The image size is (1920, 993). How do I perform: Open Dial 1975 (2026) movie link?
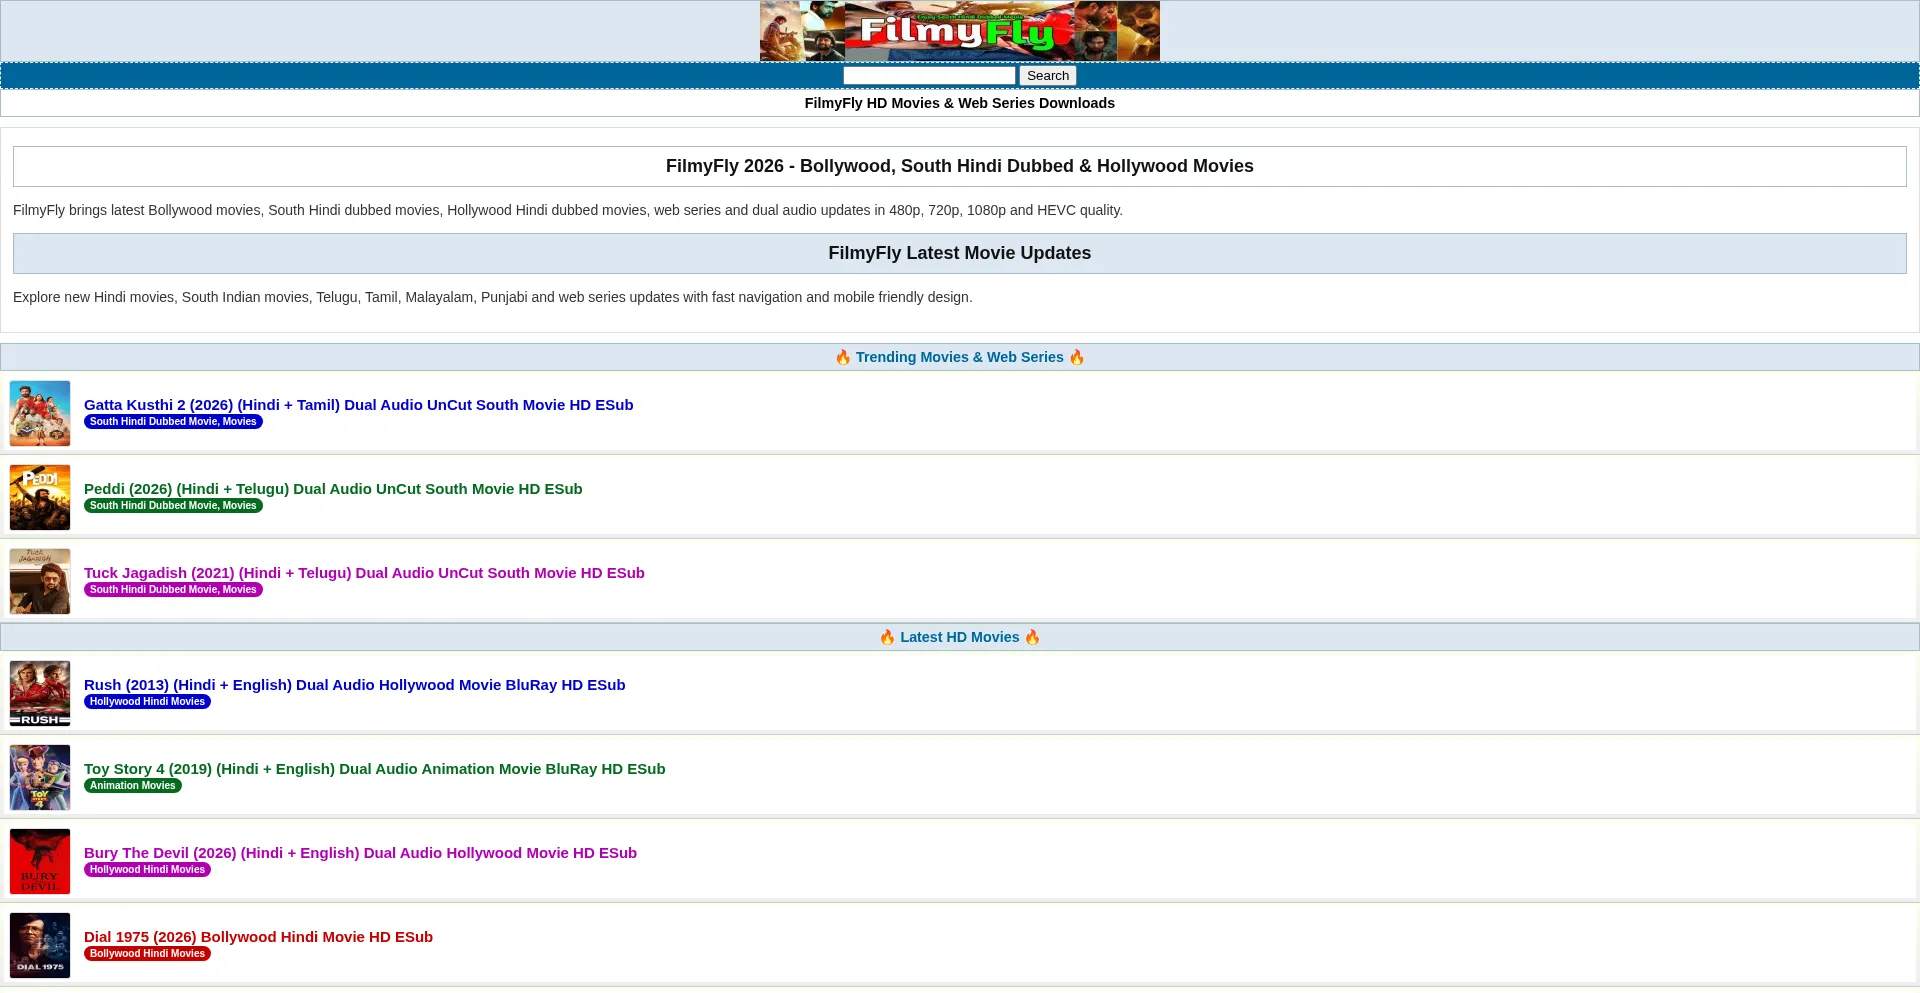click(x=258, y=937)
